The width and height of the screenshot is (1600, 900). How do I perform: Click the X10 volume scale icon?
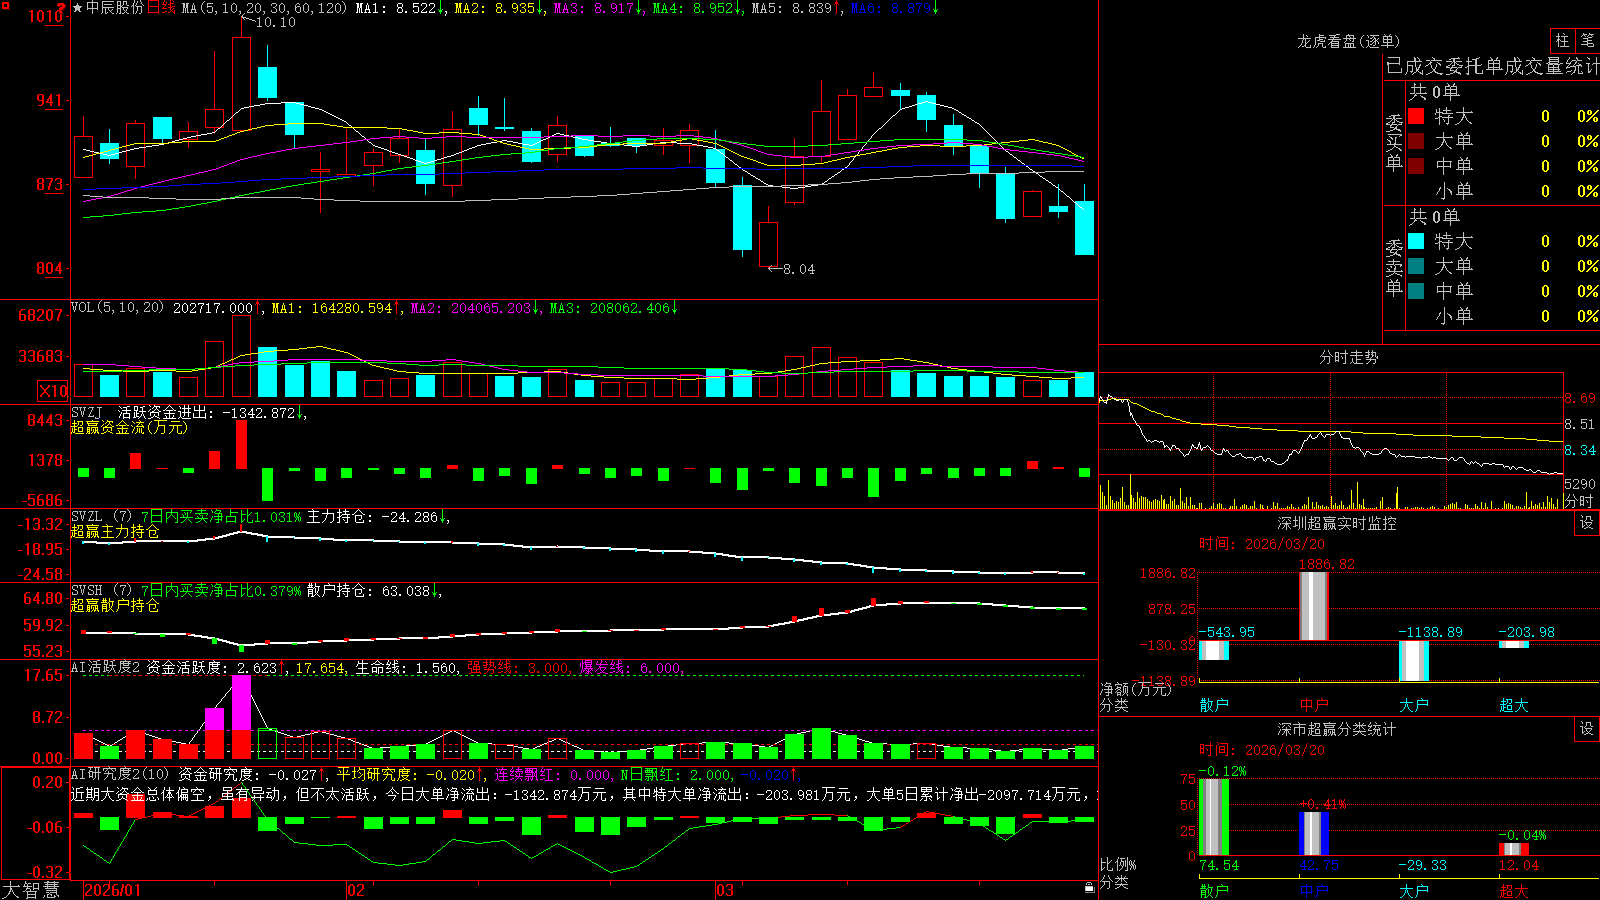coord(52,391)
